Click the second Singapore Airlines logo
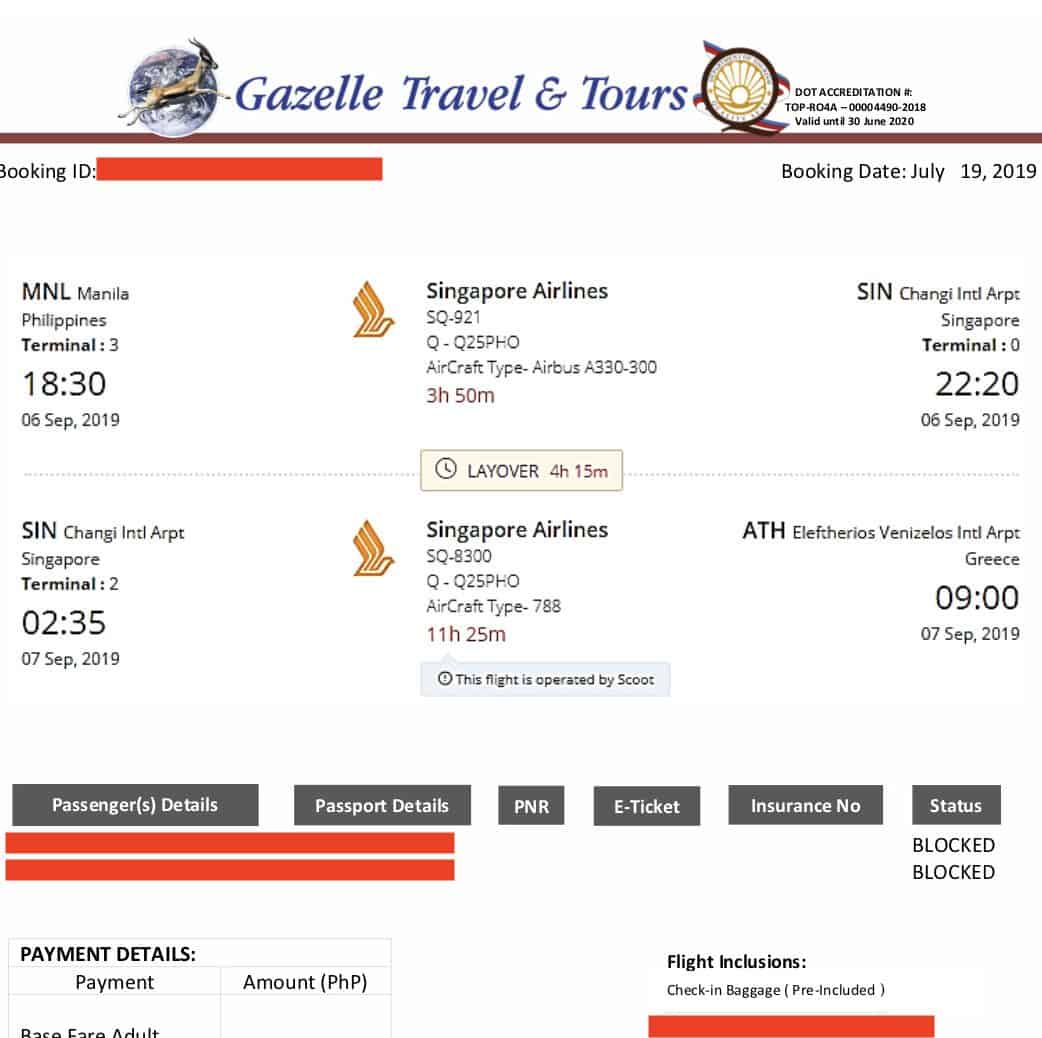The image size is (1042, 1038). click(x=372, y=548)
